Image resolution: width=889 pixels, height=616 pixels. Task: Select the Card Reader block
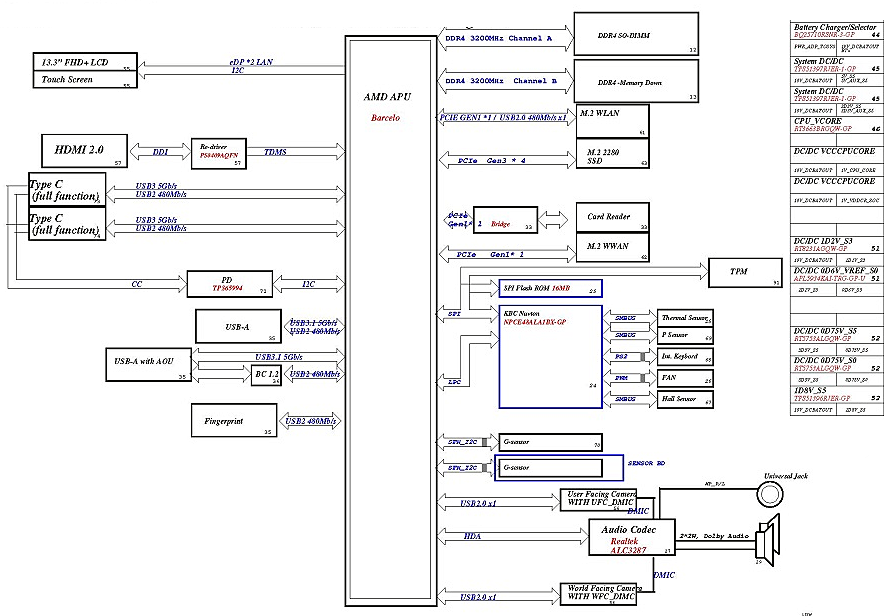click(611, 217)
